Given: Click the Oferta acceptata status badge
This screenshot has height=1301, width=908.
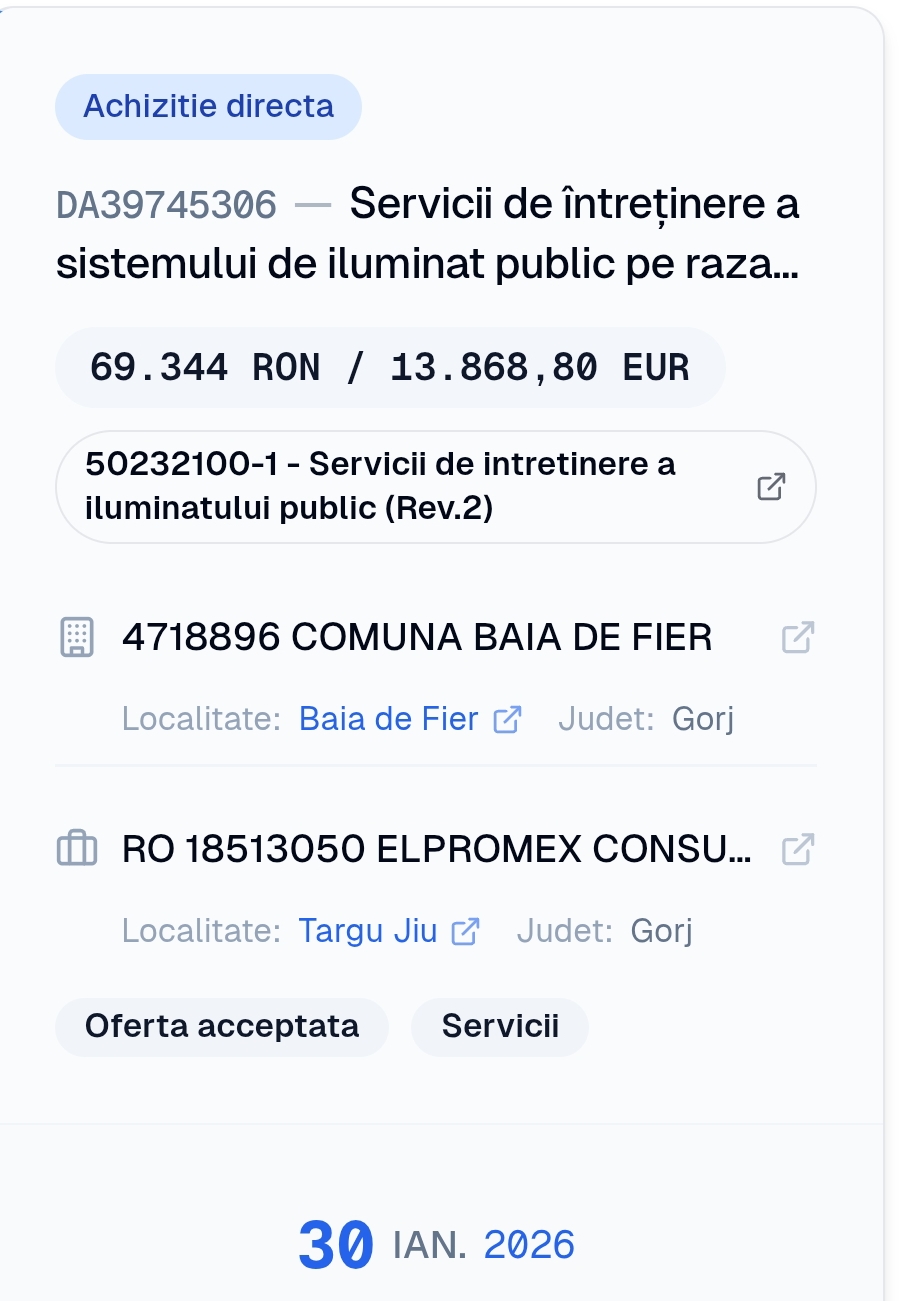Looking at the screenshot, I should [222, 1026].
